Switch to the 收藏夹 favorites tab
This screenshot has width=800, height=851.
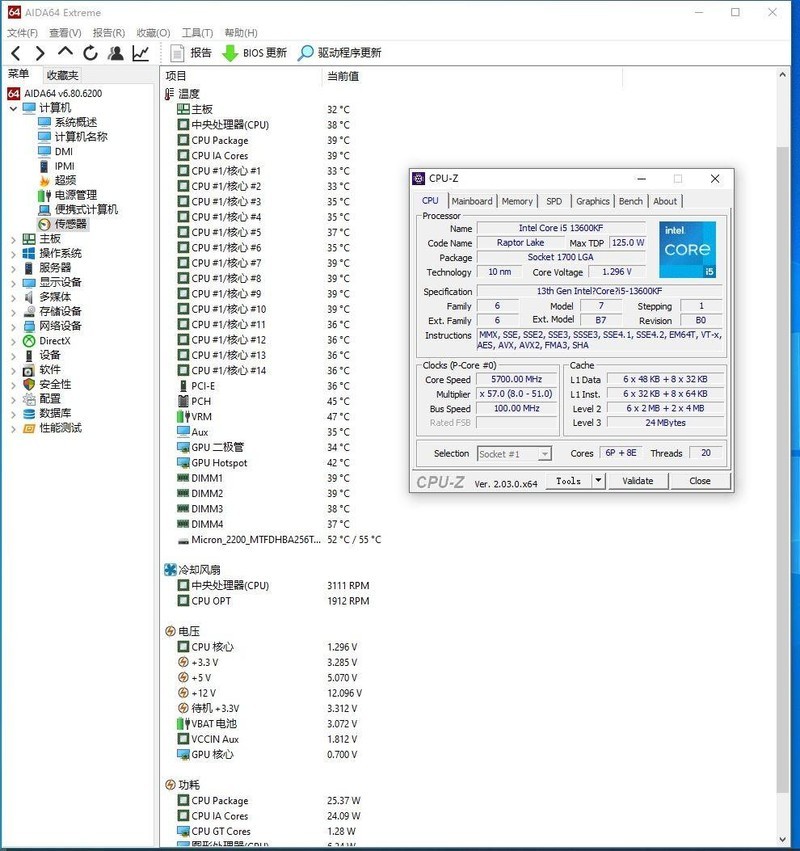point(62,75)
